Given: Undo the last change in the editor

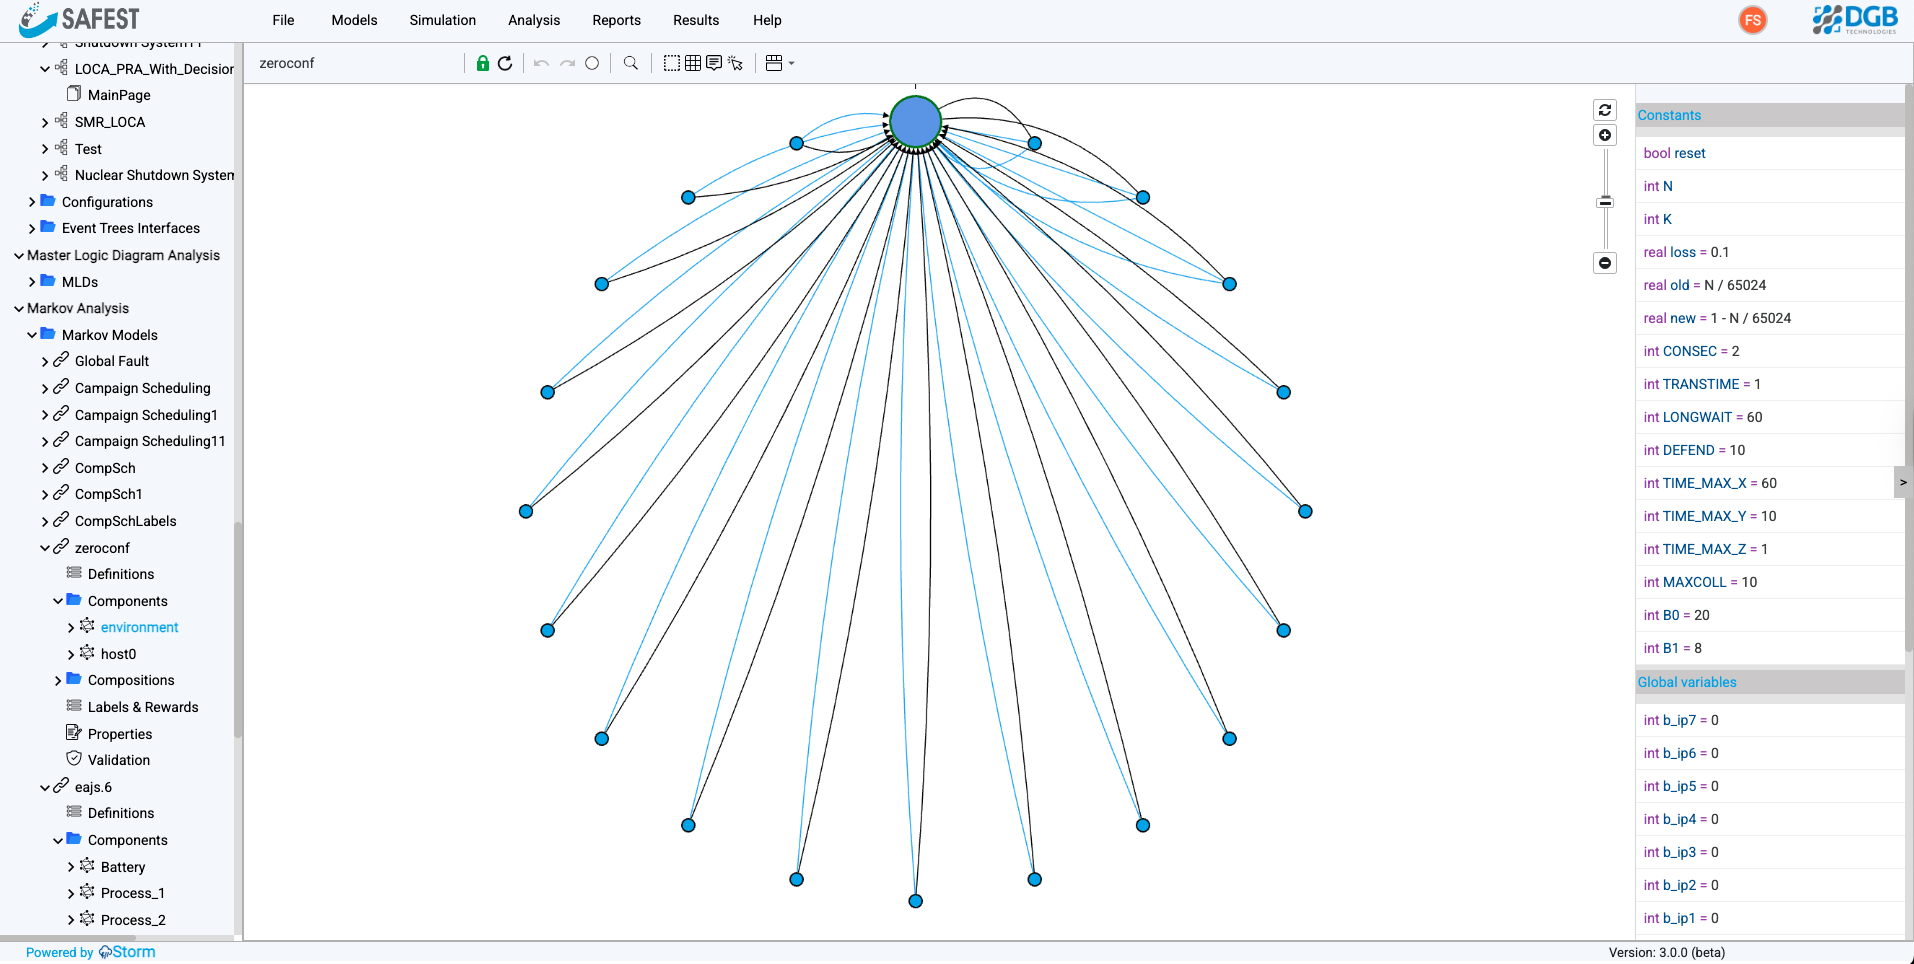Looking at the screenshot, I should coord(540,62).
